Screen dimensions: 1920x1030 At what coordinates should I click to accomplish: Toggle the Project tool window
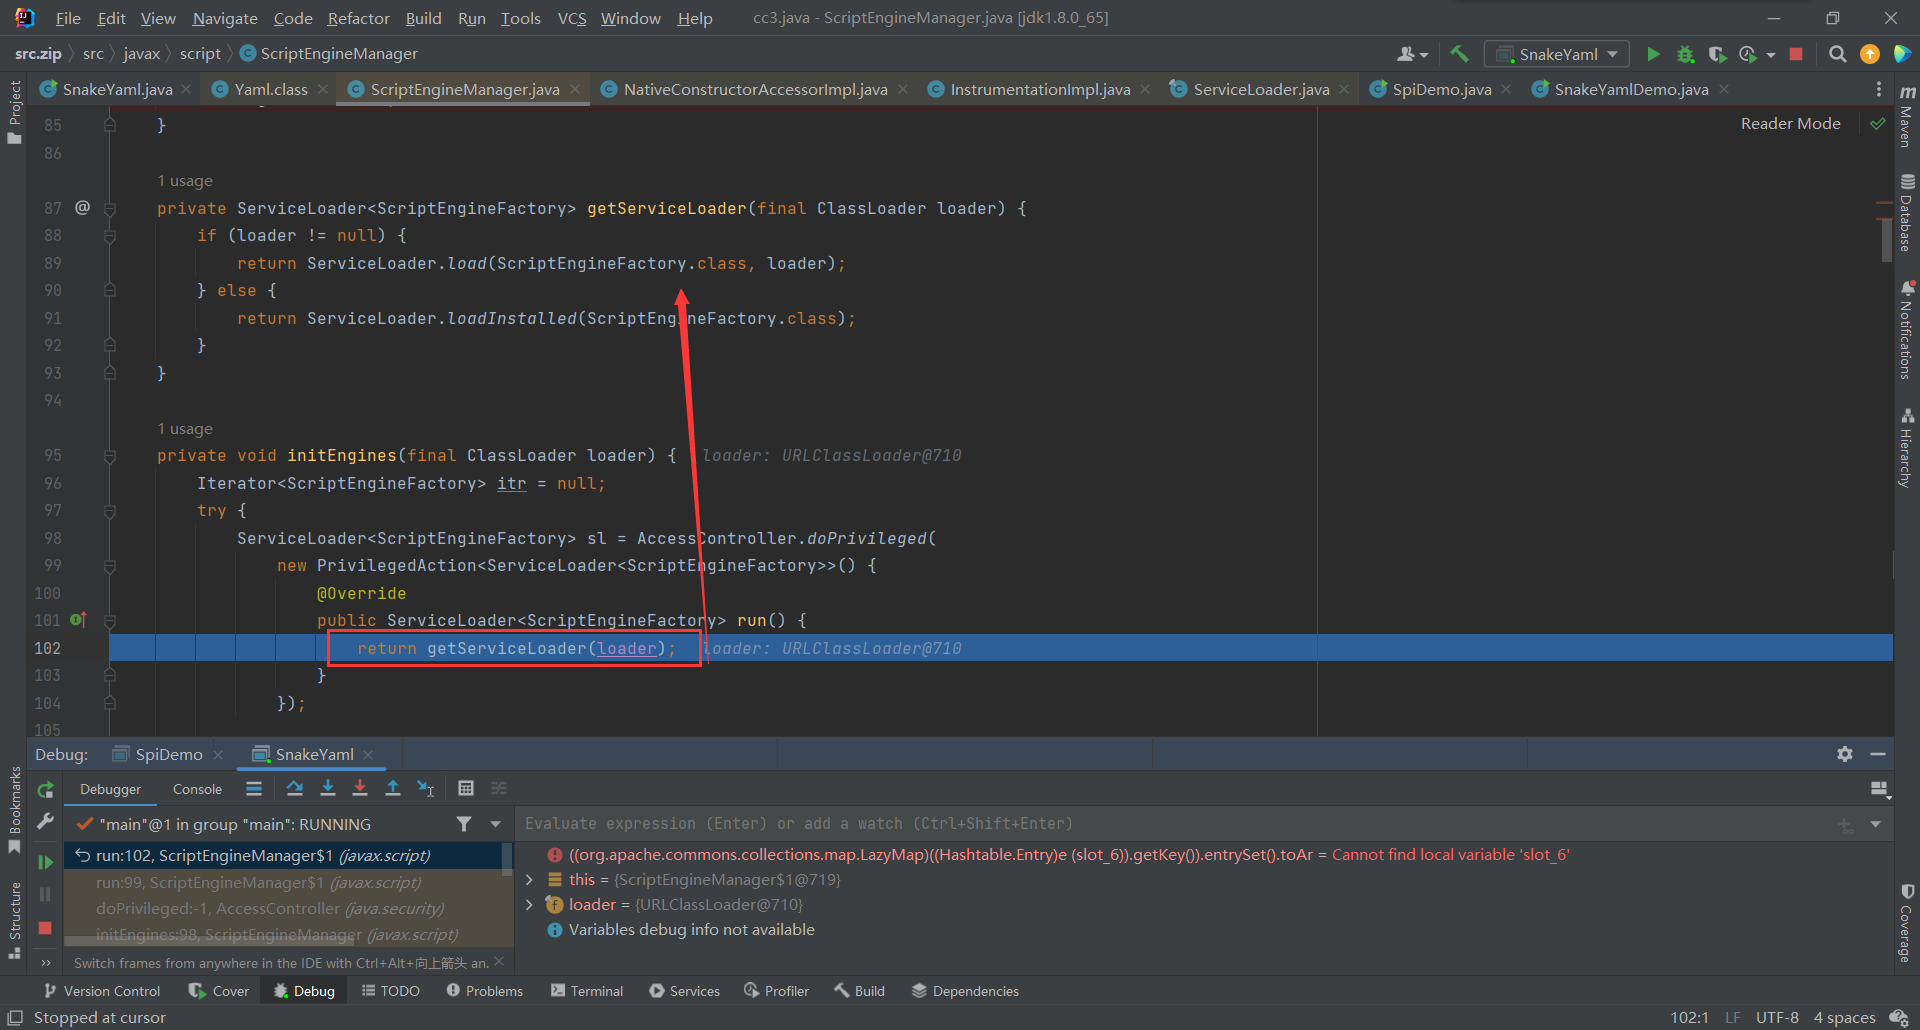click(x=14, y=112)
